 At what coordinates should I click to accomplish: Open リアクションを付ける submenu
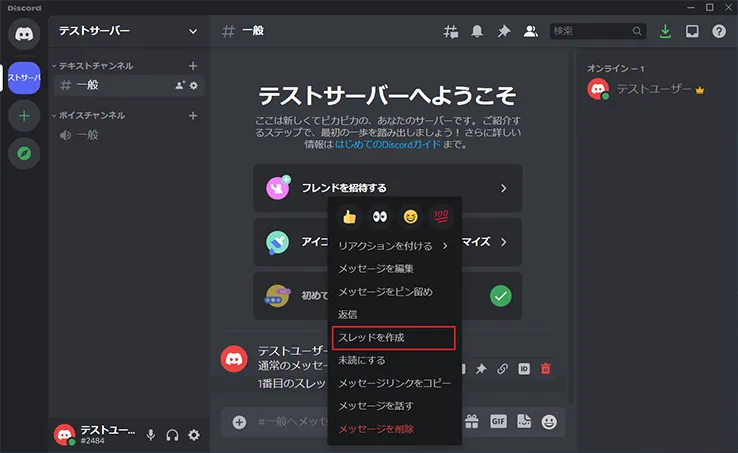tap(394, 246)
